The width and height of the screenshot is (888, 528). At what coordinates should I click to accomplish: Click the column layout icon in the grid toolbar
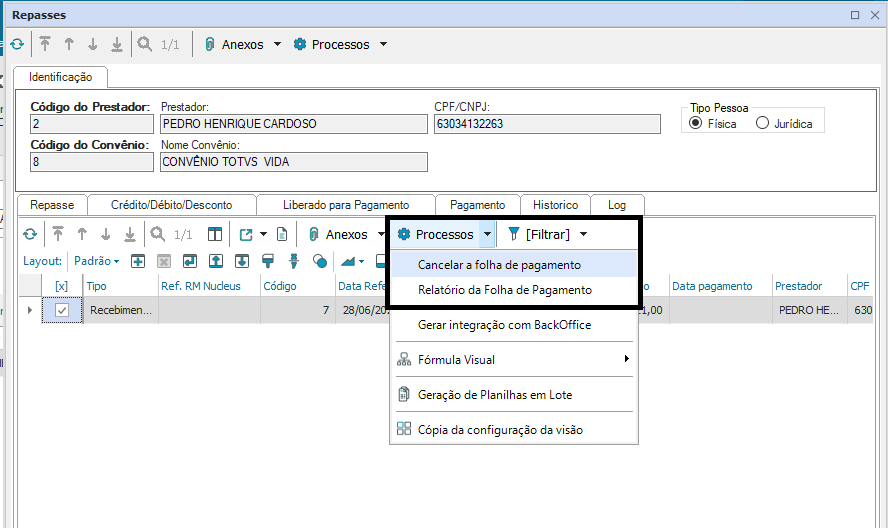[x=215, y=234]
